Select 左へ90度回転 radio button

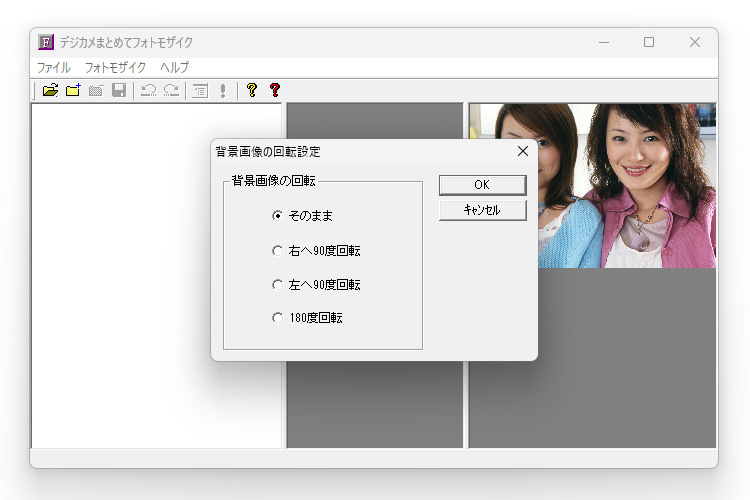coord(278,285)
